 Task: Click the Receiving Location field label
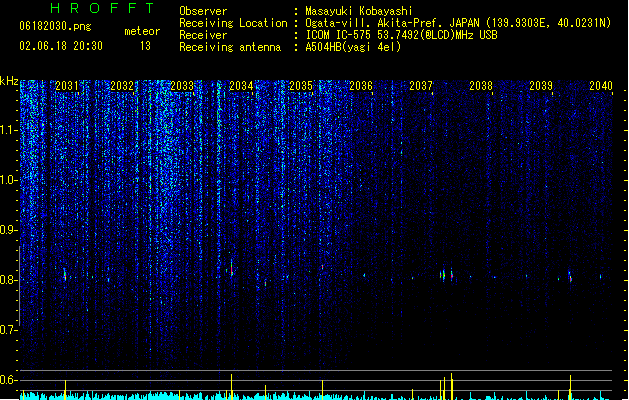[x=233, y=23]
